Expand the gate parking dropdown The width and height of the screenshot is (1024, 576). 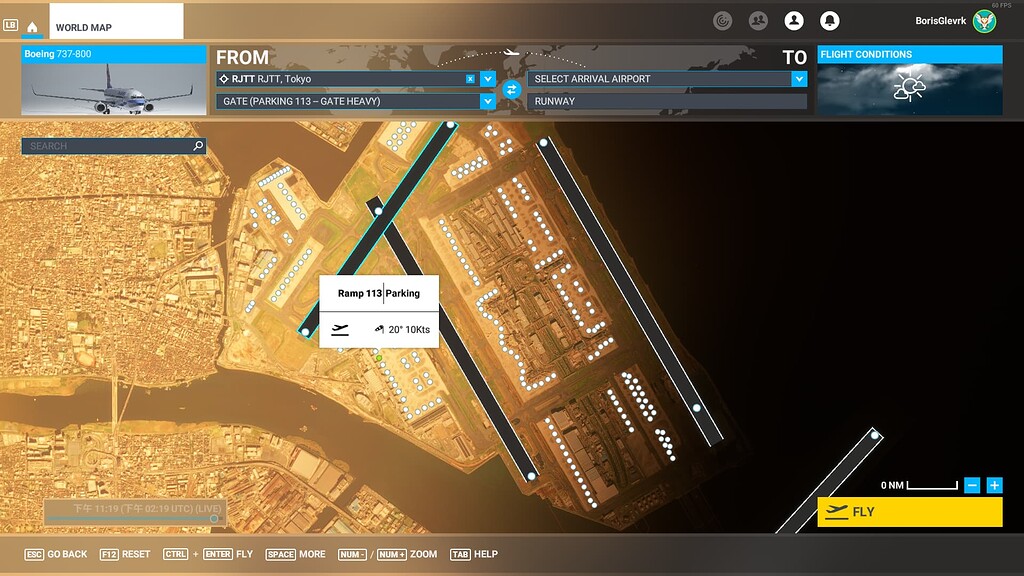click(x=488, y=101)
